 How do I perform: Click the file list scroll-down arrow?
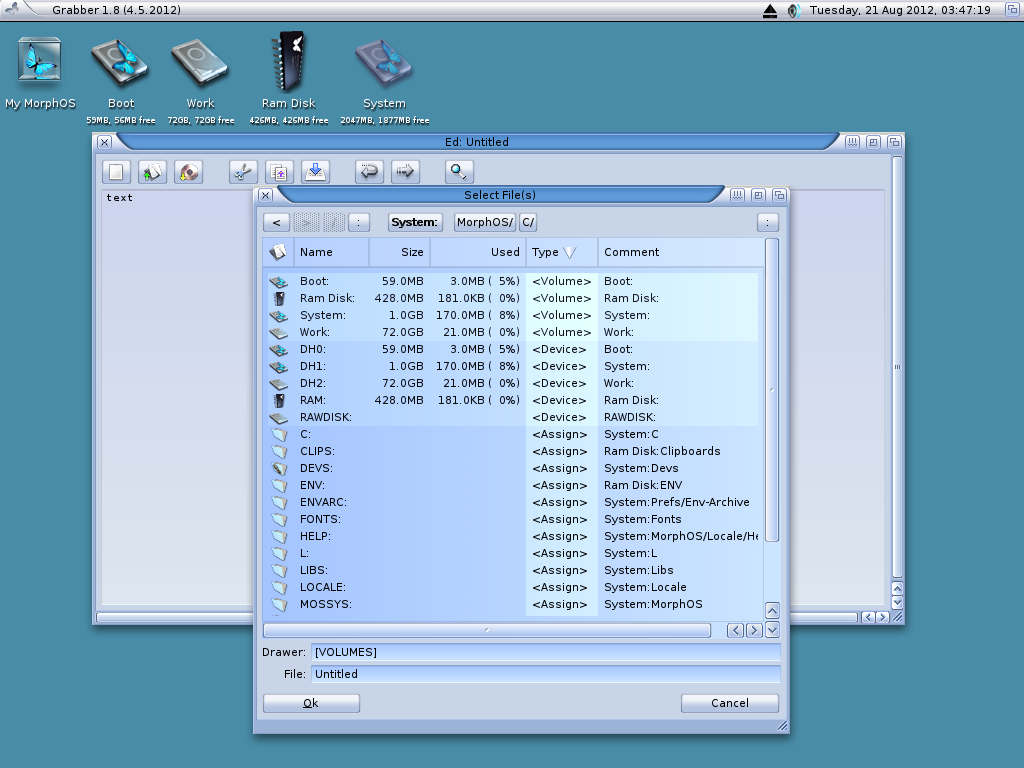coord(772,630)
